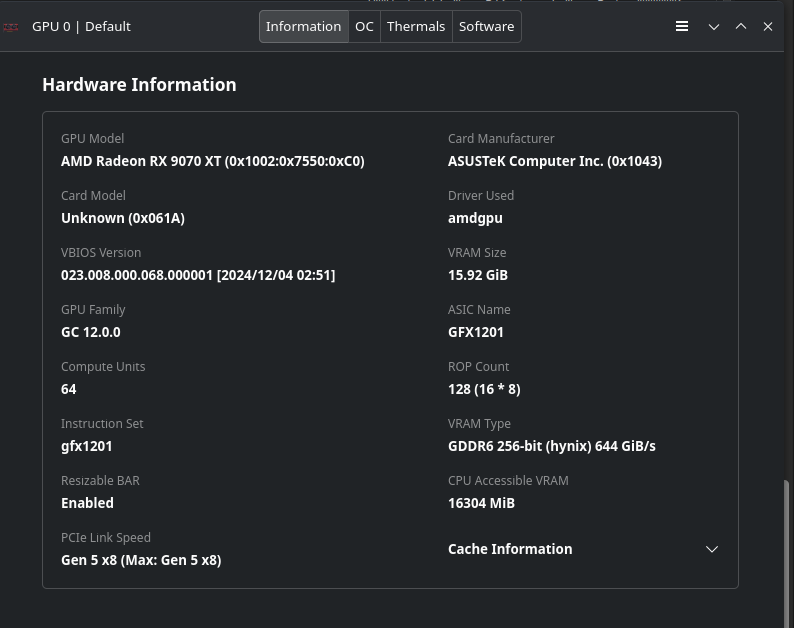The image size is (794, 628).
Task: Click the VBIOS Version label
Action: click(101, 253)
